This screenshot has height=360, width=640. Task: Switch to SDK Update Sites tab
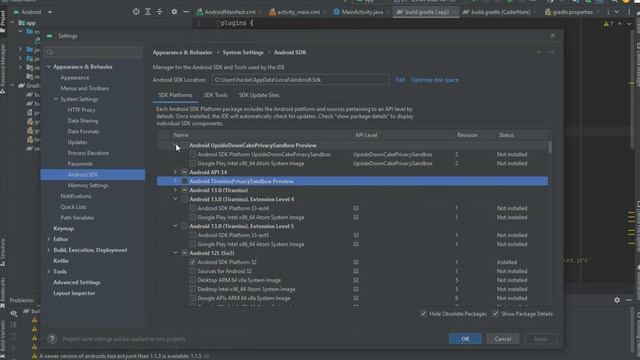pyautogui.click(x=259, y=95)
